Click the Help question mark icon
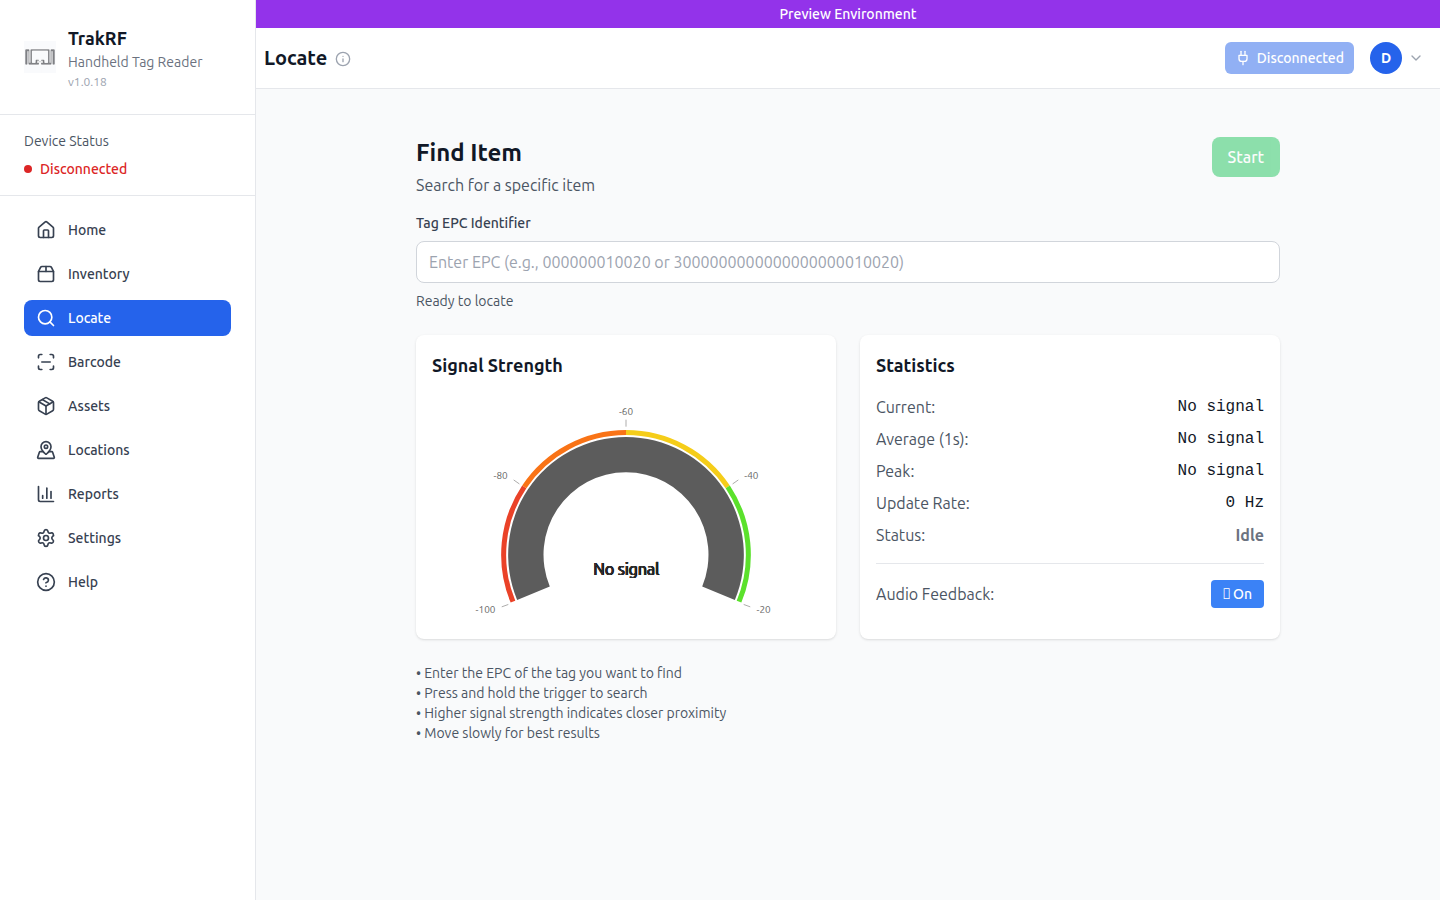This screenshot has width=1440, height=900. pyautogui.click(x=46, y=582)
